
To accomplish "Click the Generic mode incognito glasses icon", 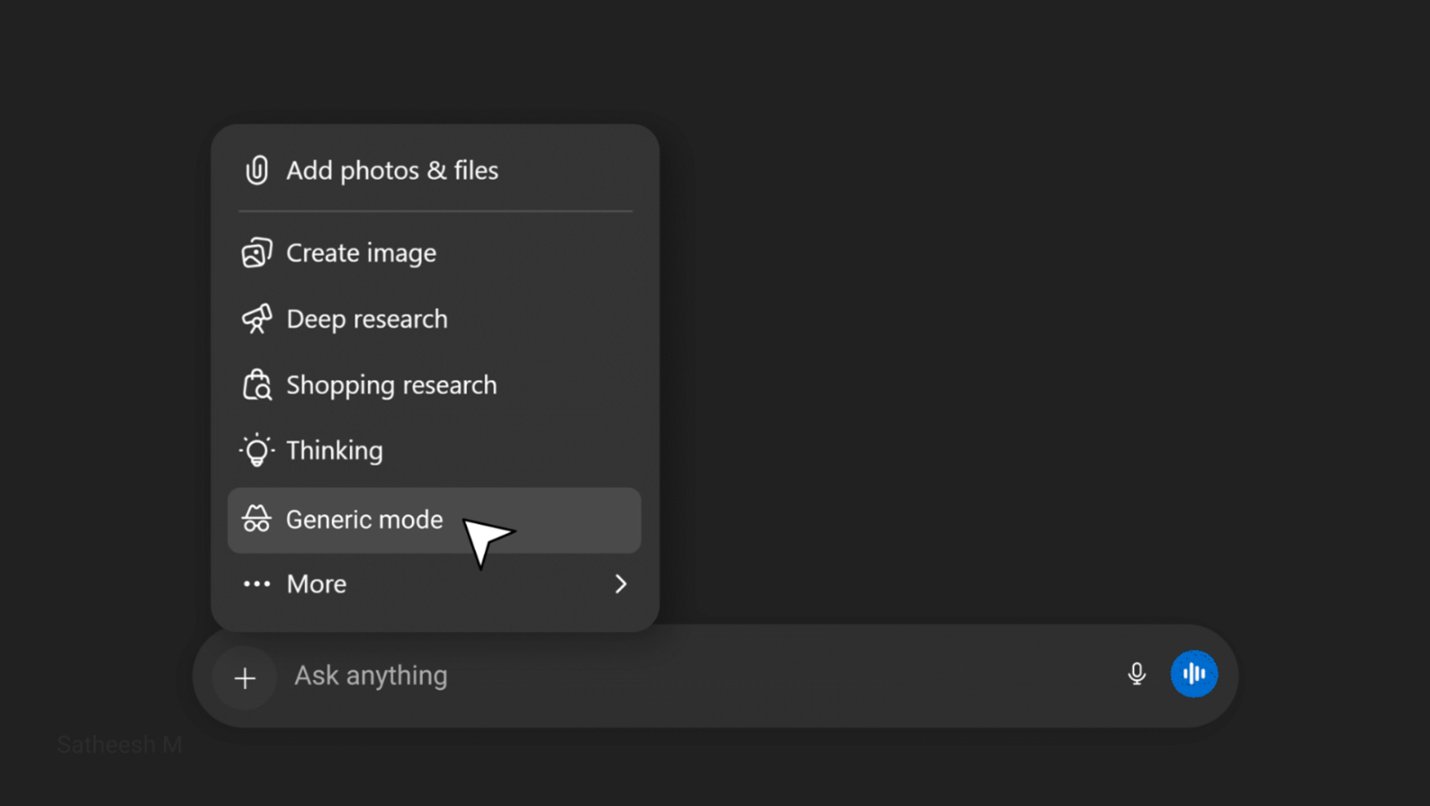I will pos(257,520).
